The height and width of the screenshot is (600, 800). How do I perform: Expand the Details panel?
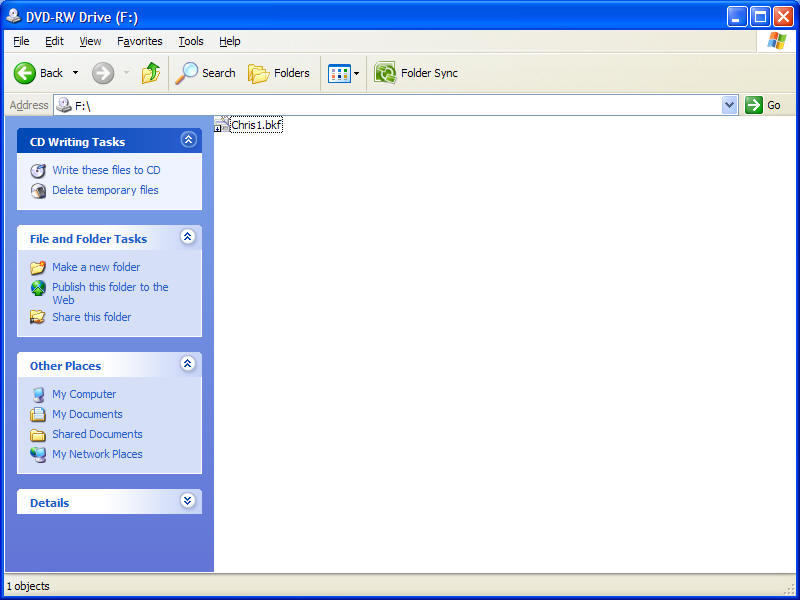[188, 502]
